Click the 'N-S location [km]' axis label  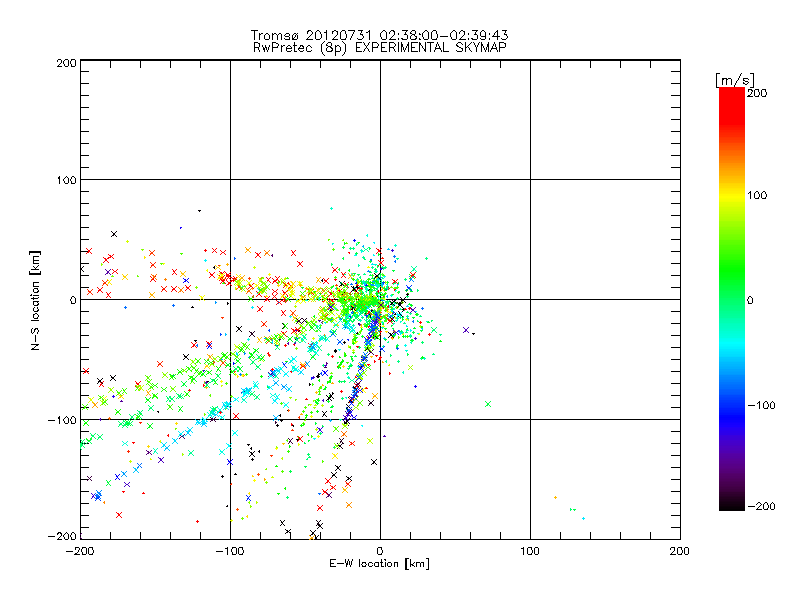pos(35,299)
